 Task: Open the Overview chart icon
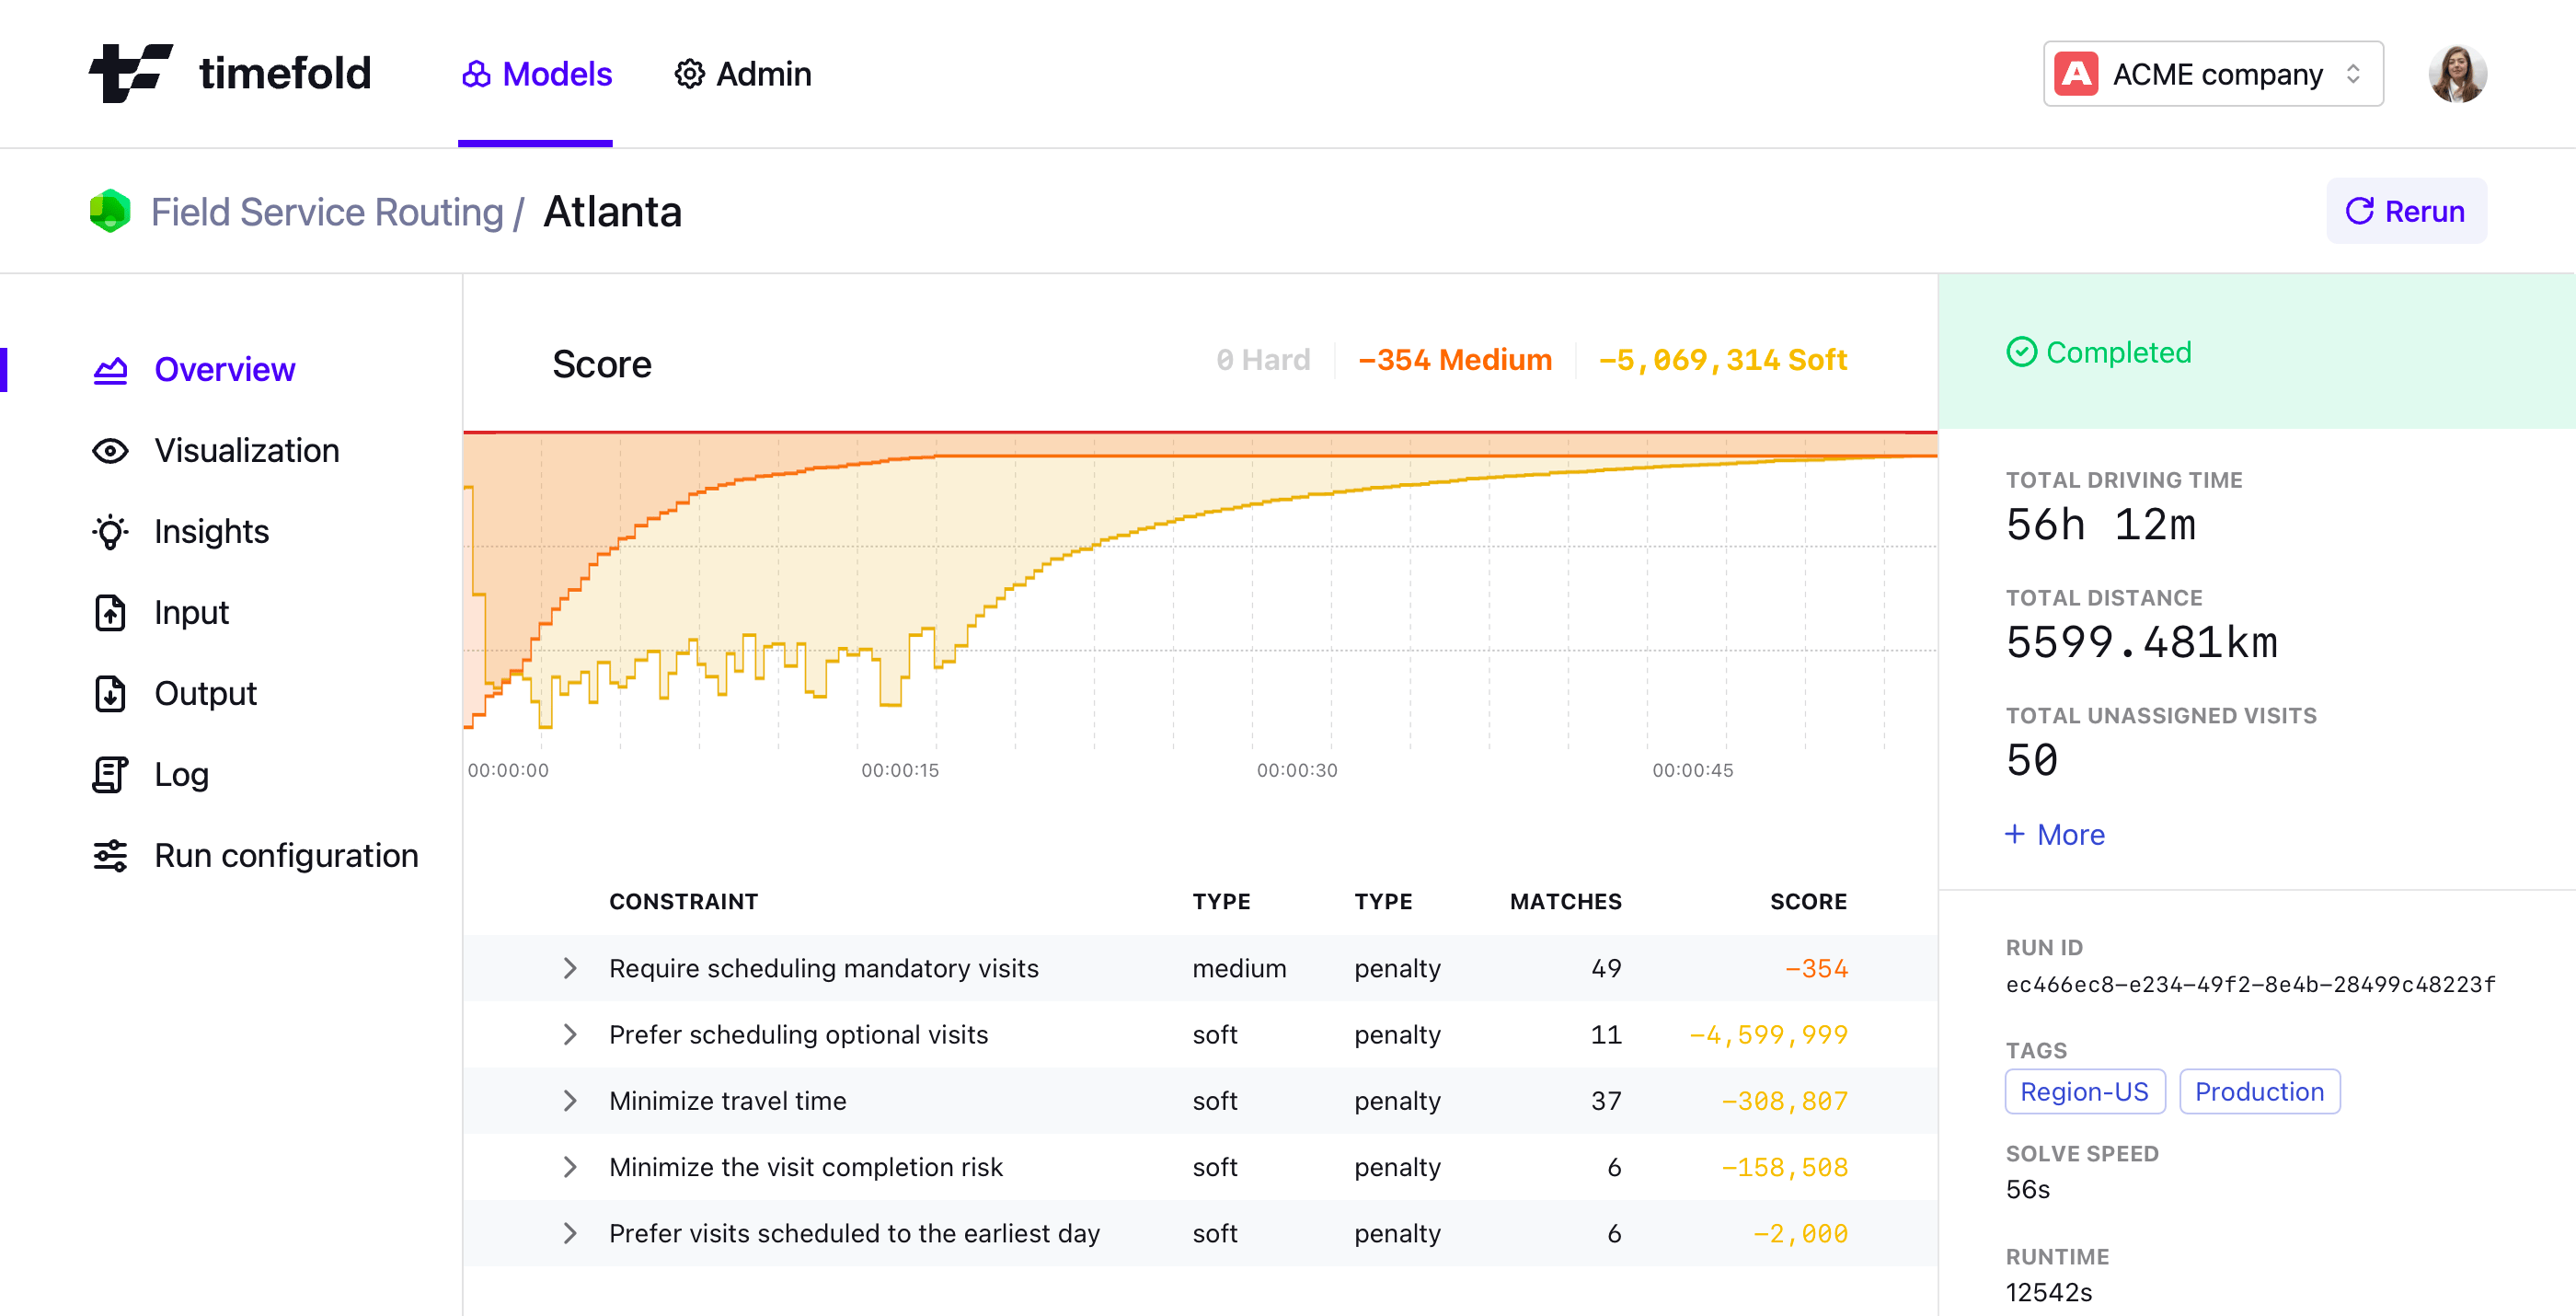click(110, 370)
